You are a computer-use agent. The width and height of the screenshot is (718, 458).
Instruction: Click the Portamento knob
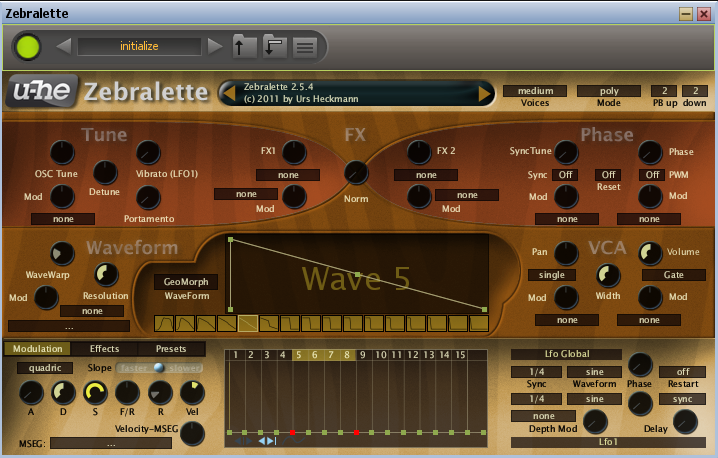pos(148,198)
